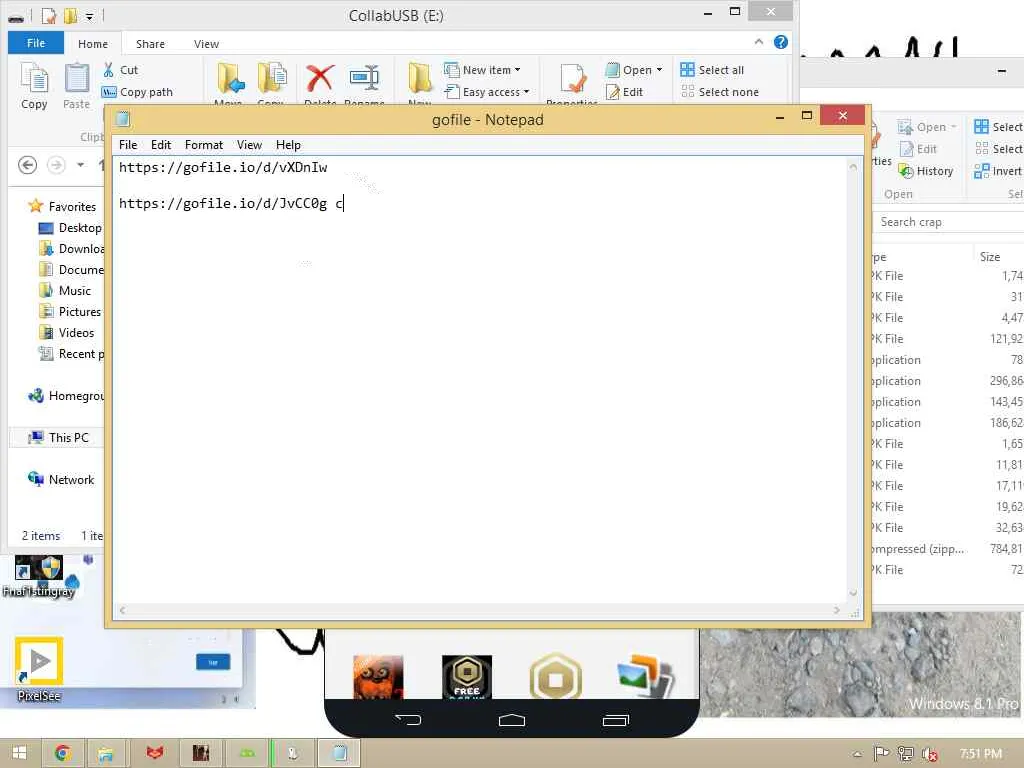The image size is (1024, 768).
Task: Select Favorites in the navigation pane
Action: click(x=63, y=206)
